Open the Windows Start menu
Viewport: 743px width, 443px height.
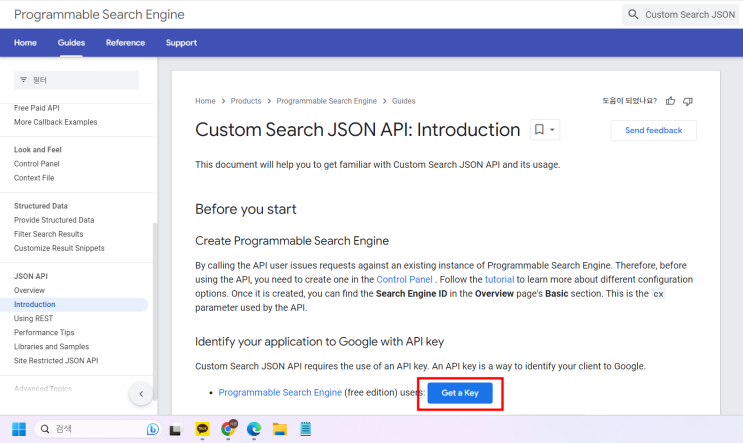click(19, 429)
